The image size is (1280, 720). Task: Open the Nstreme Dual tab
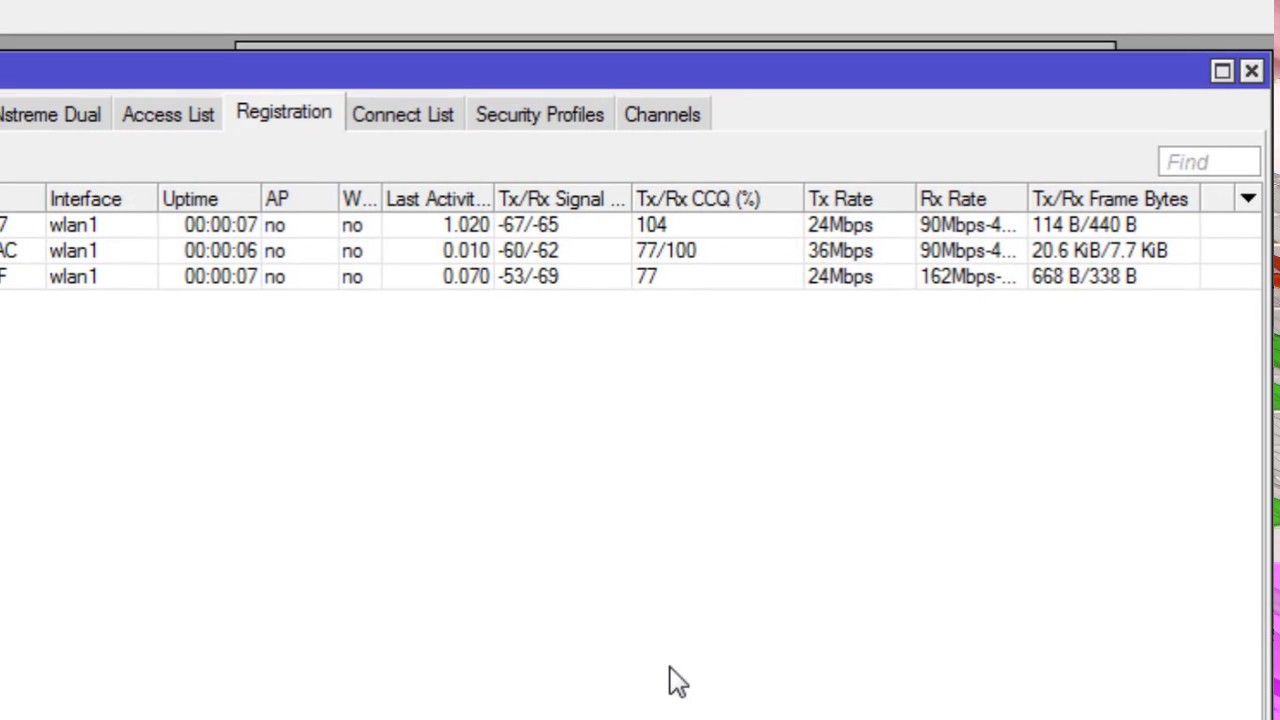click(52, 115)
